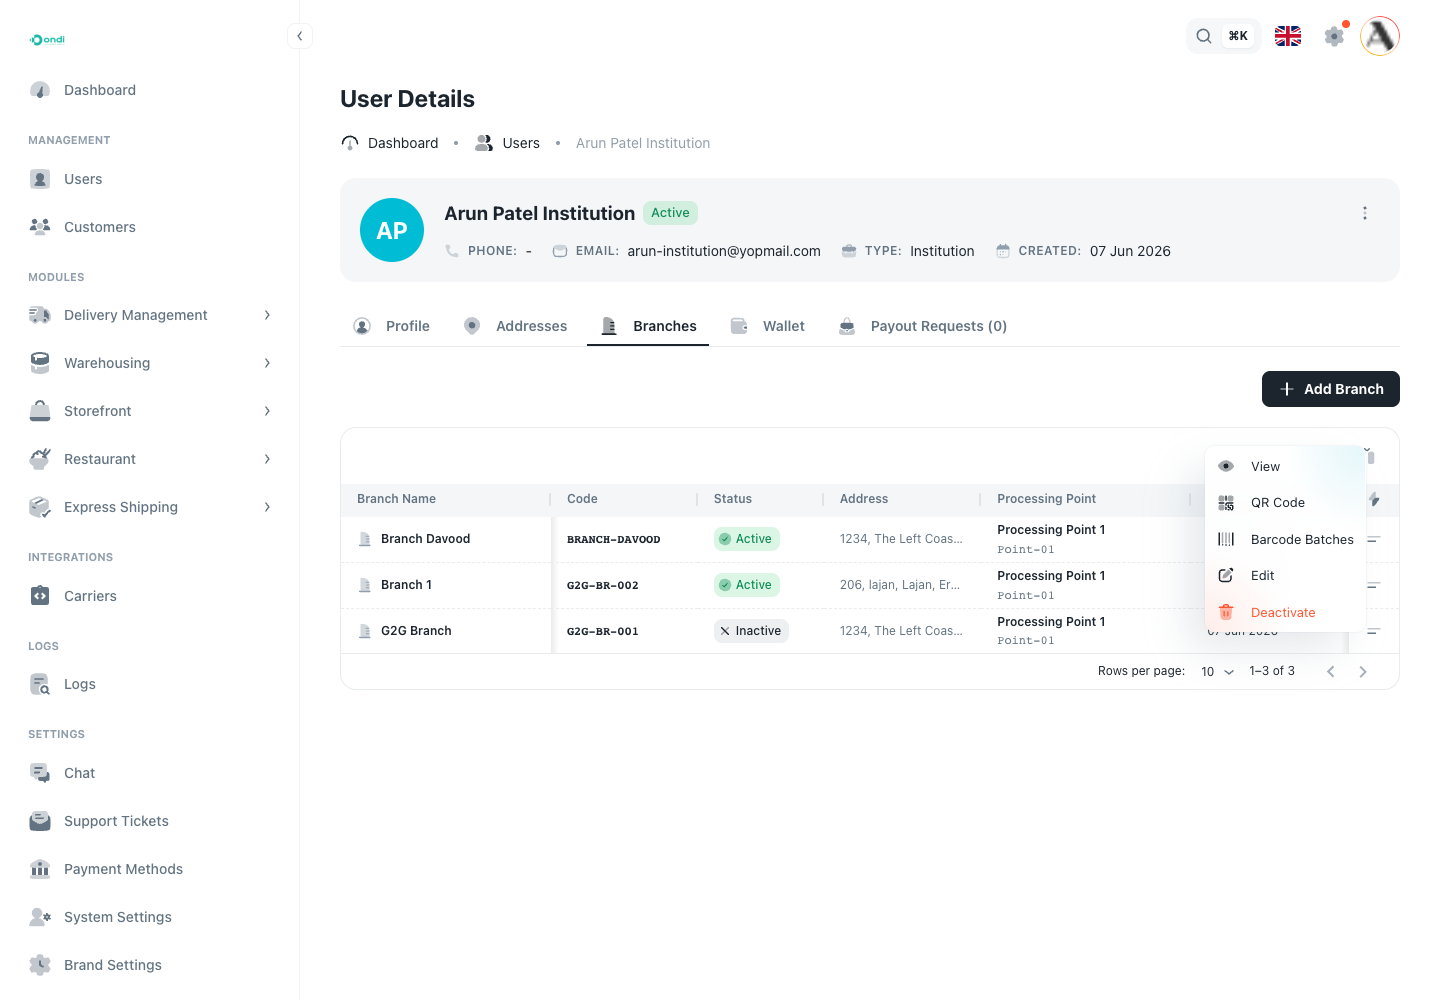Change language via UK flag icon
Viewport: 1440px width, 1000px height.
click(x=1288, y=36)
